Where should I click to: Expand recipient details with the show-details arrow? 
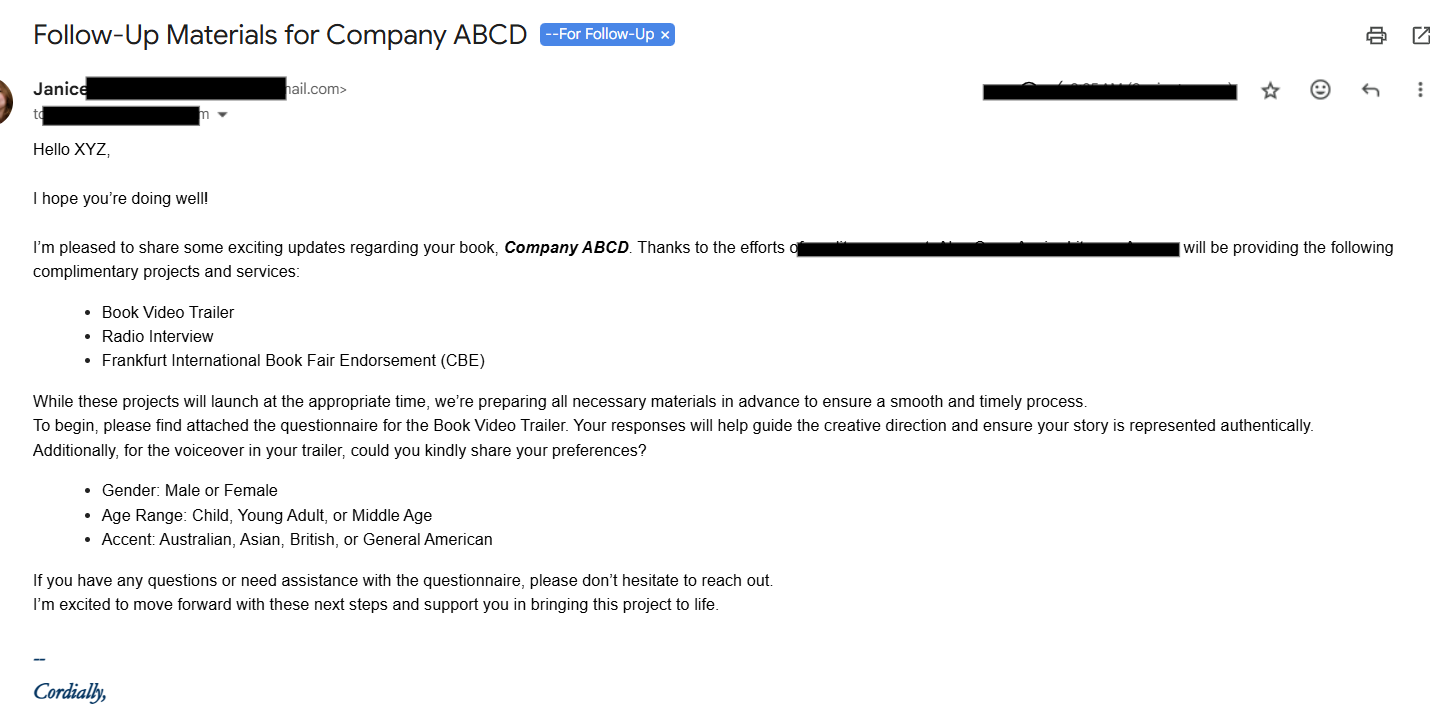click(222, 114)
